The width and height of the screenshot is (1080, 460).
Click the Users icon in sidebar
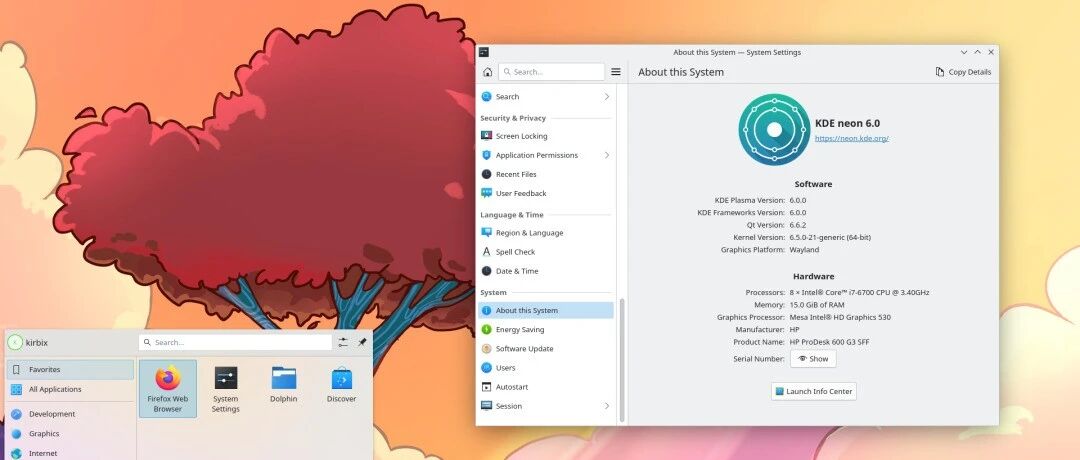[x=486, y=368]
